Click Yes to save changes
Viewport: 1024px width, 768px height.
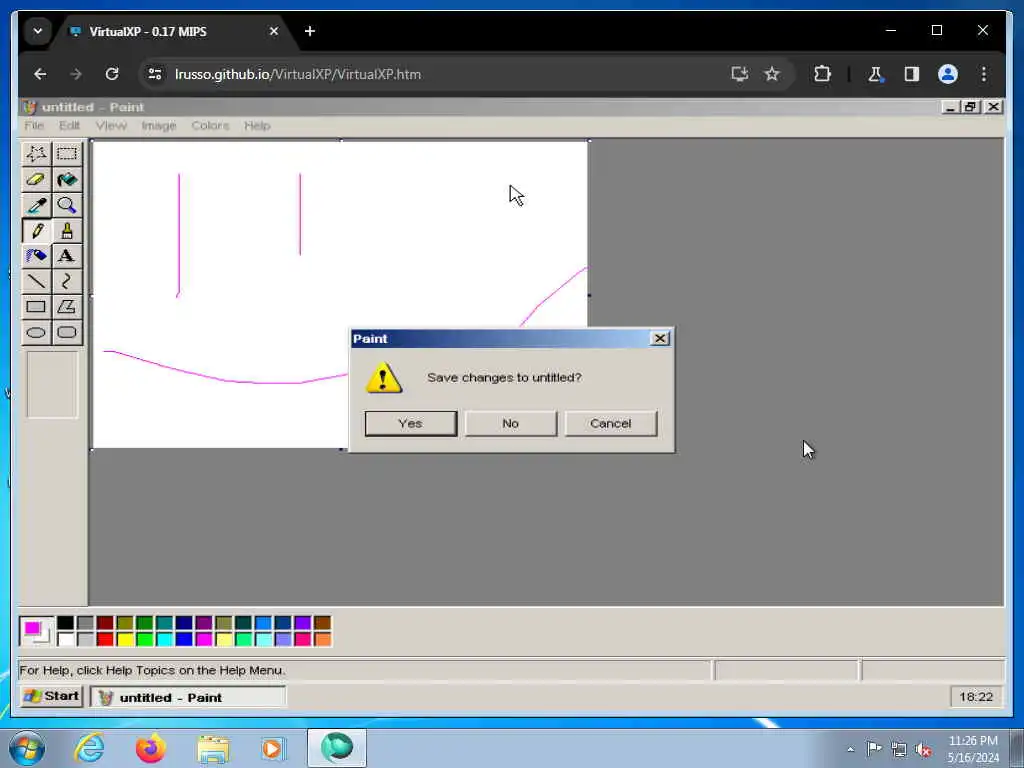(x=411, y=423)
